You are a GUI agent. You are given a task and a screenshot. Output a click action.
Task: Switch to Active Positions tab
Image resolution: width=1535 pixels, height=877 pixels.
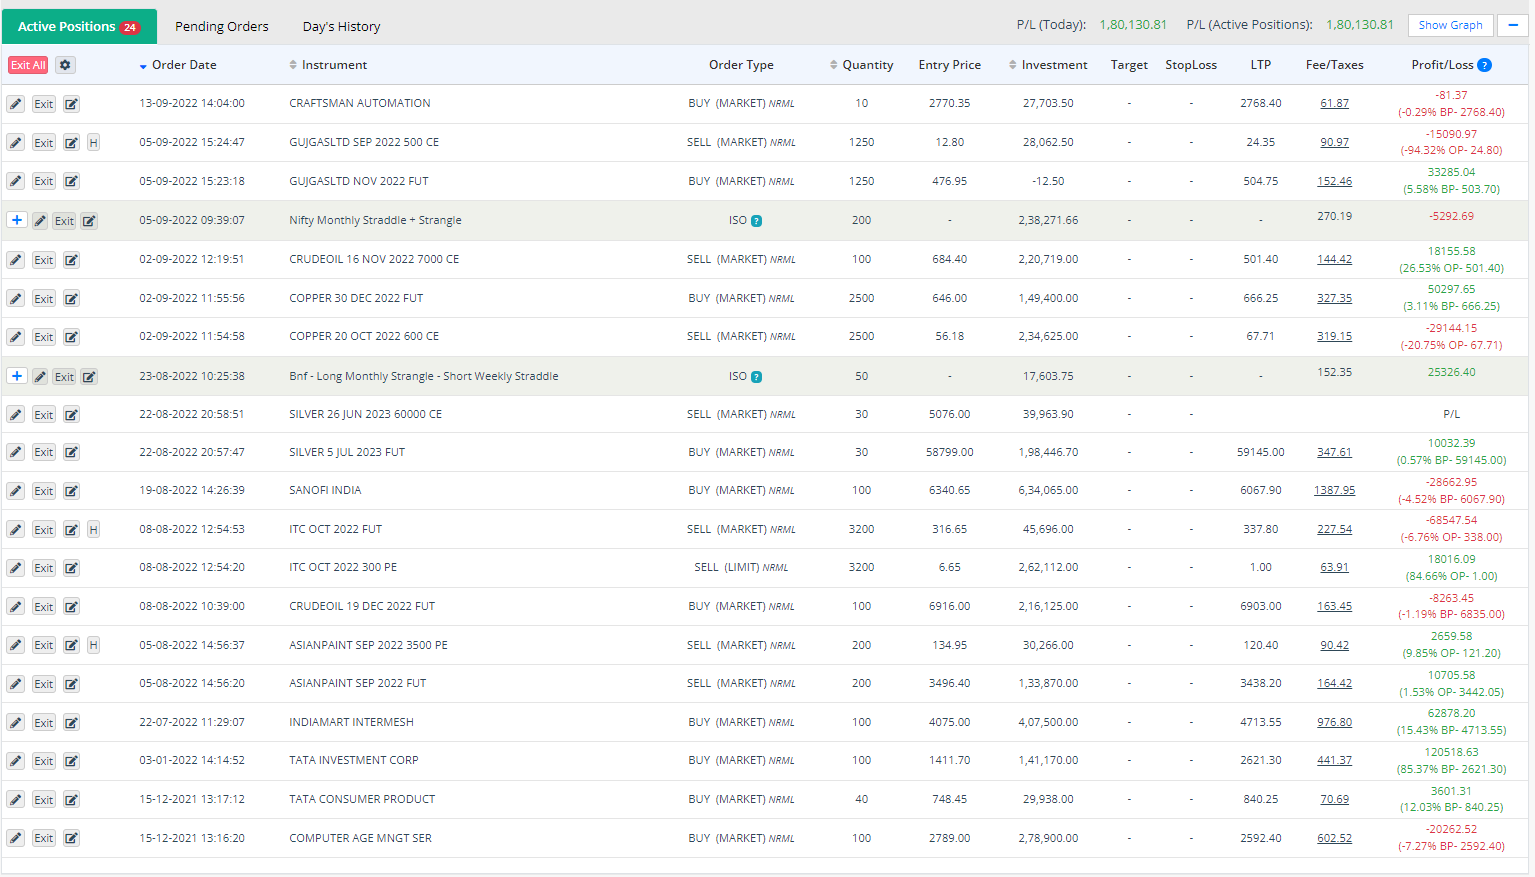79,27
